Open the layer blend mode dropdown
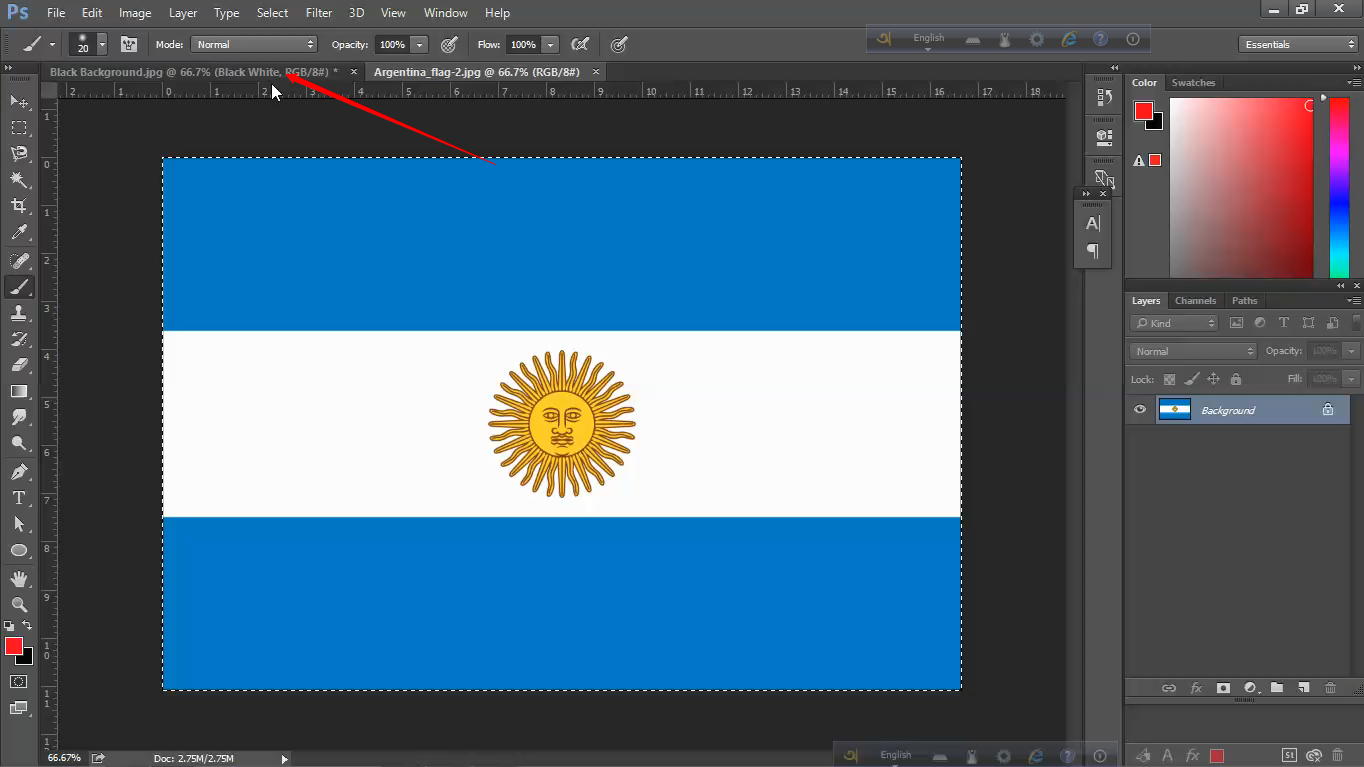The width and height of the screenshot is (1364, 767). pyautogui.click(x=1193, y=351)
